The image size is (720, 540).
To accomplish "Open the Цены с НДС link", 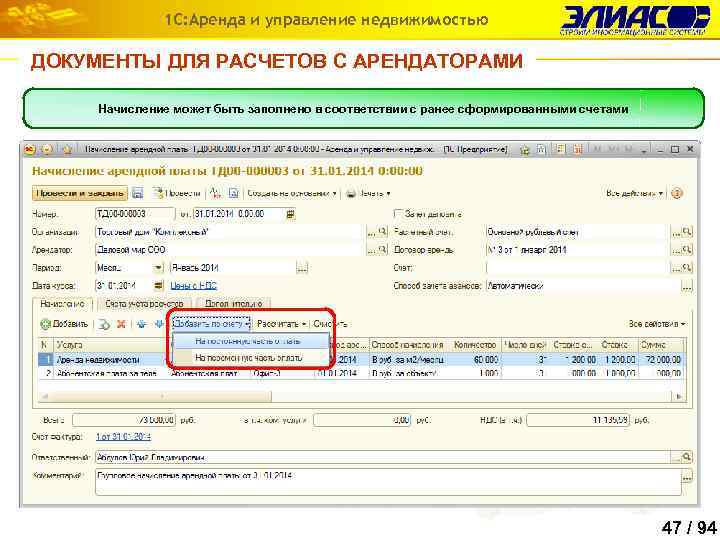I will click(x=193, y=286).
